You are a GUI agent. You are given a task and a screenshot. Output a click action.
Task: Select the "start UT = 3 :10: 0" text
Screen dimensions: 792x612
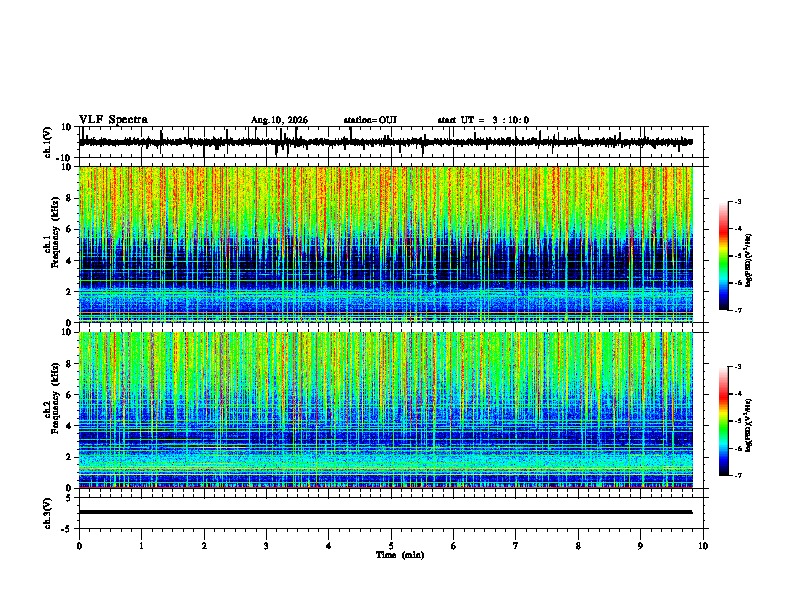483,120
